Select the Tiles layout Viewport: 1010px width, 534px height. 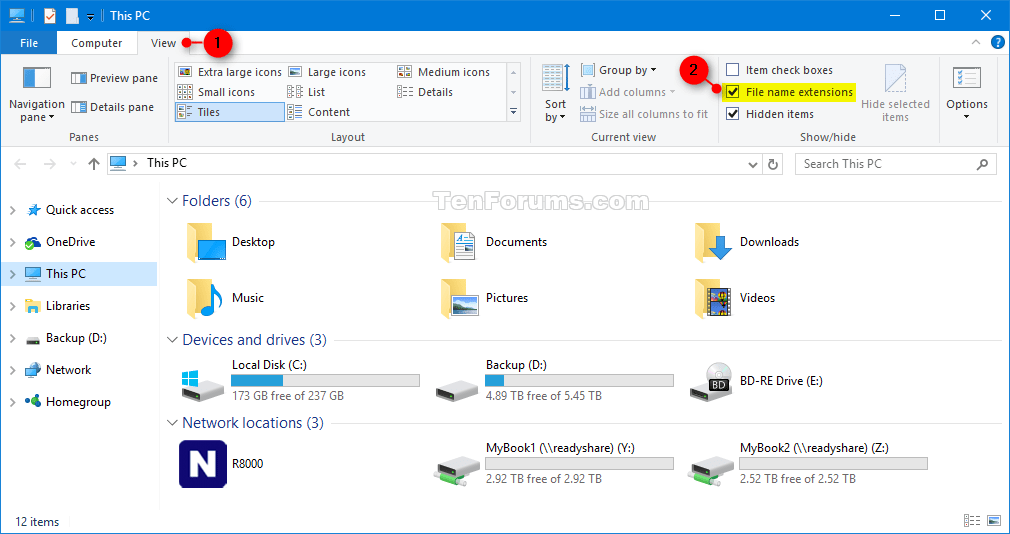pyautogui.click(x=229, y=112)
